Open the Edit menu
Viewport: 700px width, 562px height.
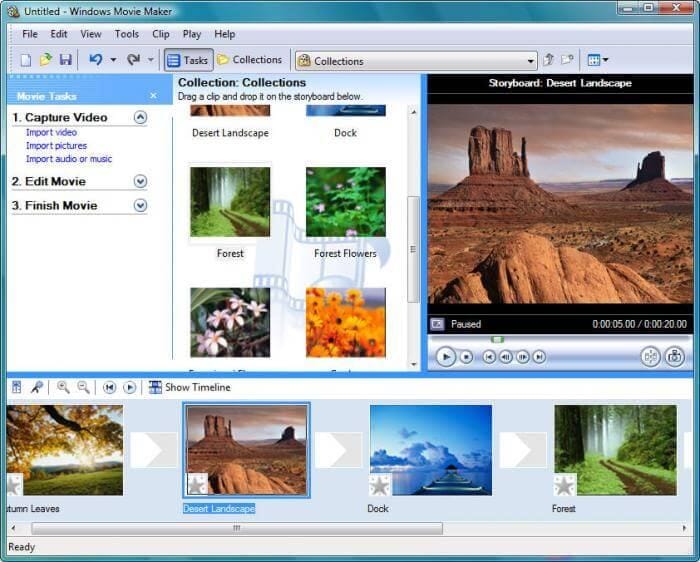click(x=58, y=34)
